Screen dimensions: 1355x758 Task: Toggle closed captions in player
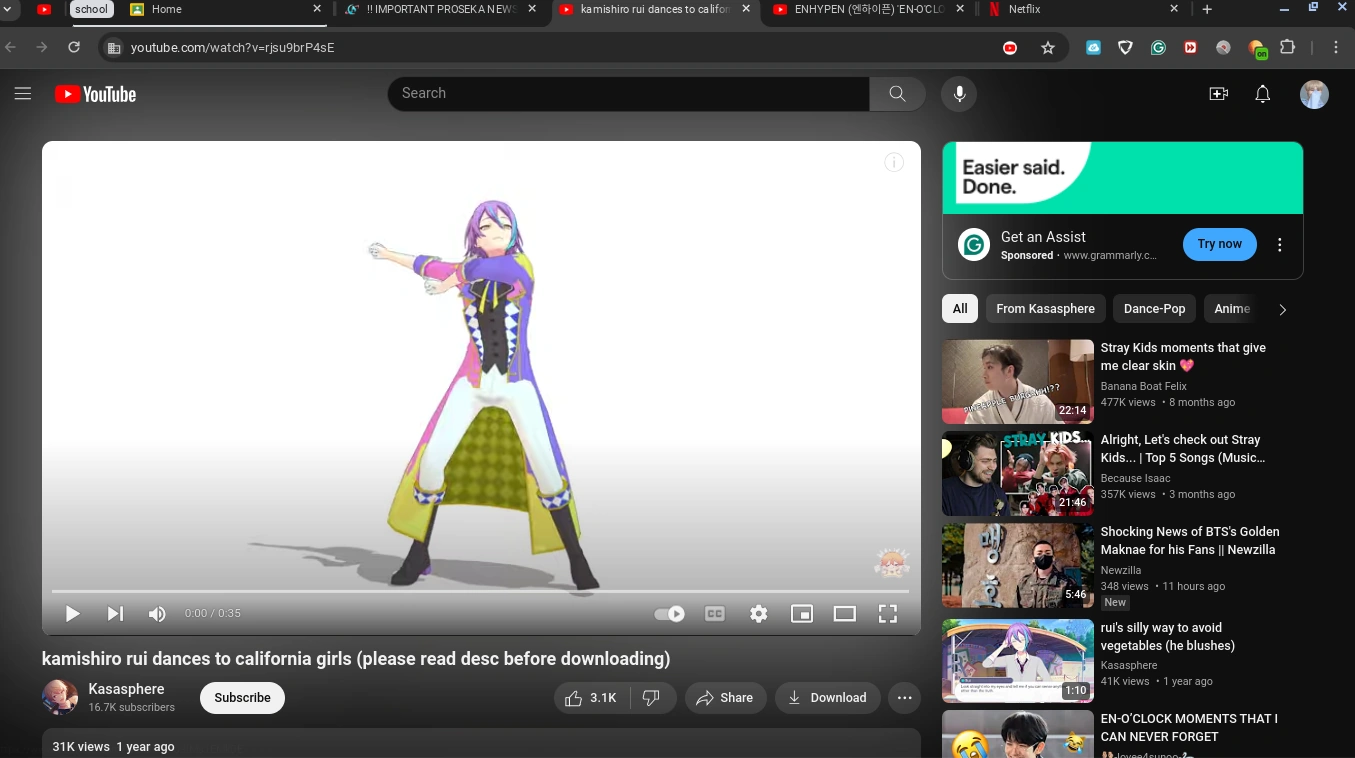click(x=715, y=614)
